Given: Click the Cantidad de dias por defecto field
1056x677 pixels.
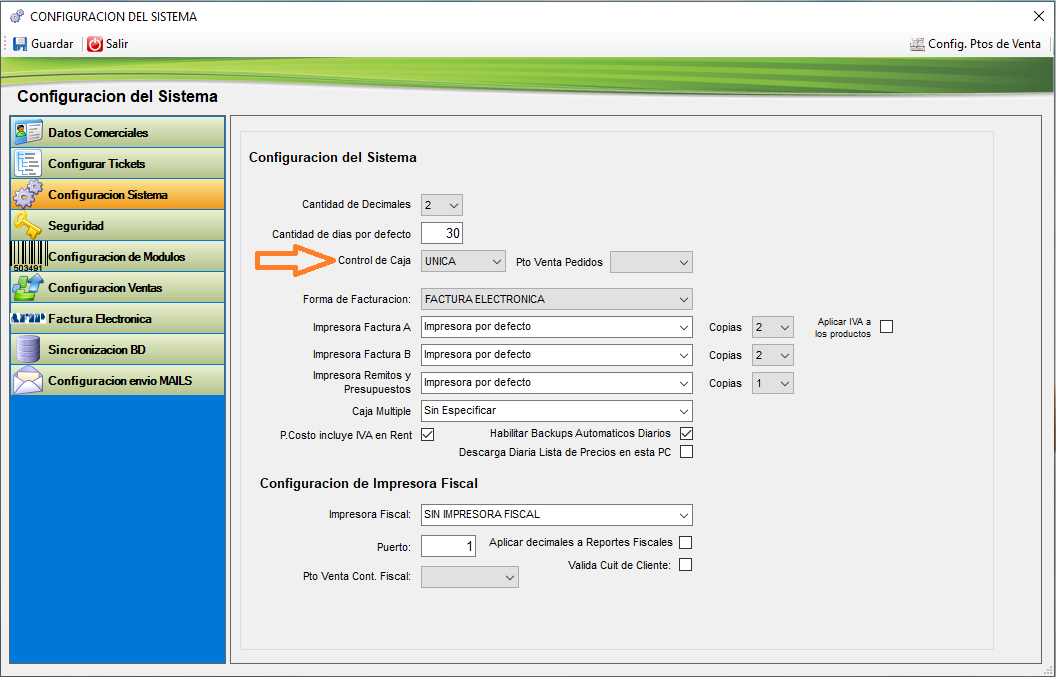Looking at the screenshot, I should pyautogui.click(x=442, y=234).
